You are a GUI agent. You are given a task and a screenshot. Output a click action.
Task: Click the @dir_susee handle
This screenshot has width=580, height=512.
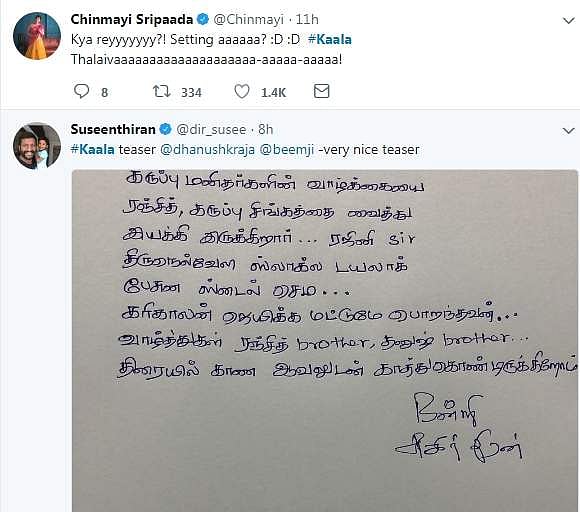(x=211, y=129)
